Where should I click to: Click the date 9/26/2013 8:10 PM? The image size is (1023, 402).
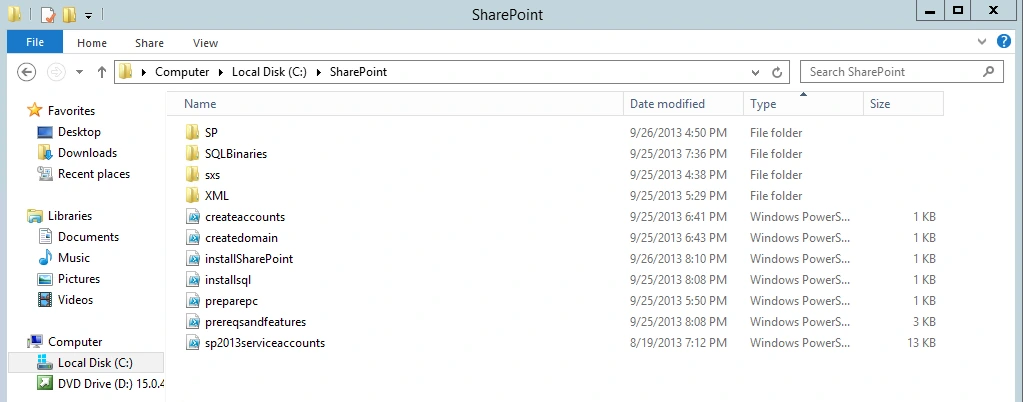click(x=678, y=258)
